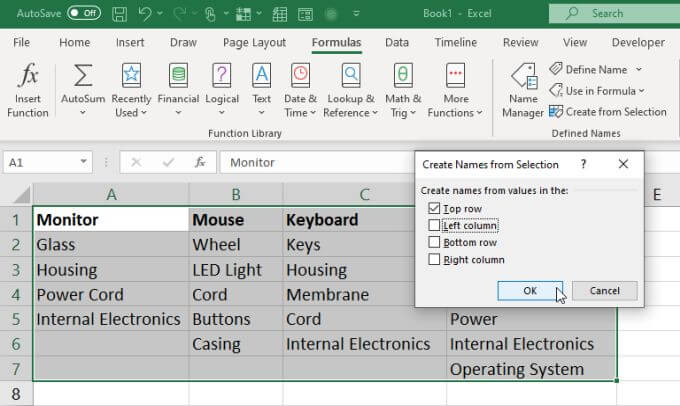The width and height of the screenshot is (680, 406).
Task: Open the AutoSum sigma icon
Action: [83, 78]
